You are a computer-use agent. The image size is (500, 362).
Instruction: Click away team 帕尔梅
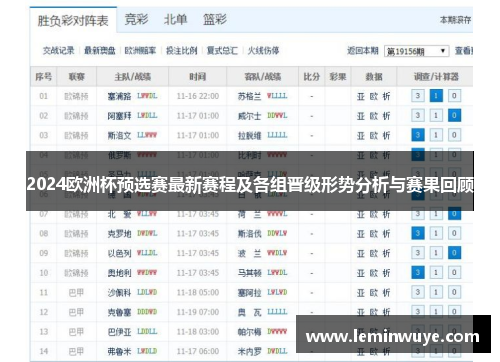pyautogui.click(x=249, y=332)
